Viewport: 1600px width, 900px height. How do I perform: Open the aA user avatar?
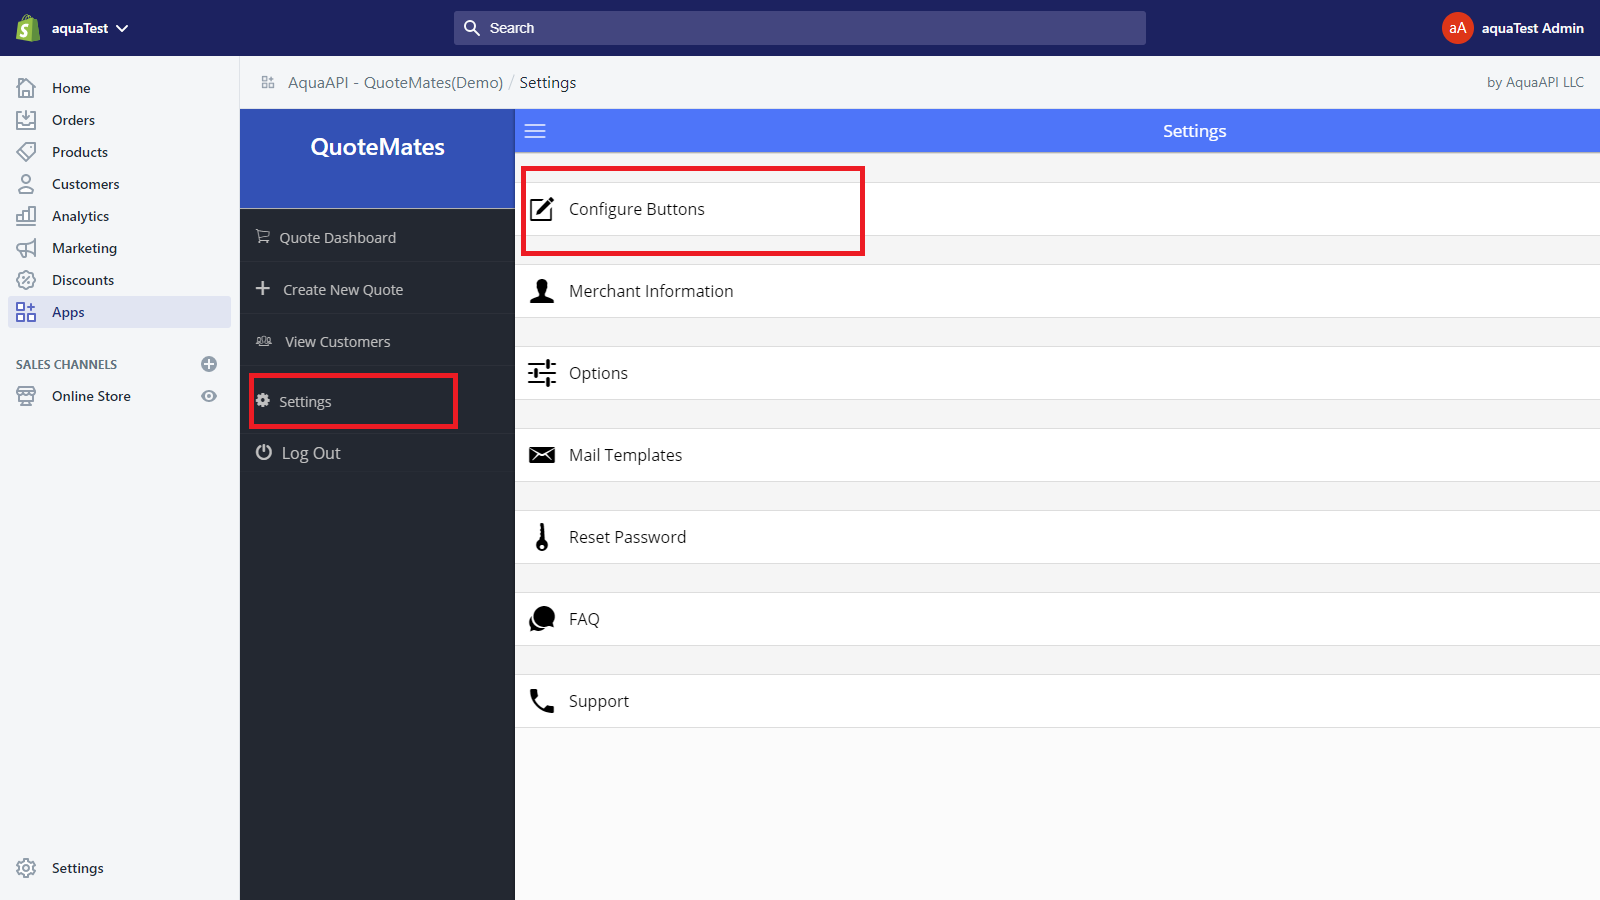pos(1458,28)
